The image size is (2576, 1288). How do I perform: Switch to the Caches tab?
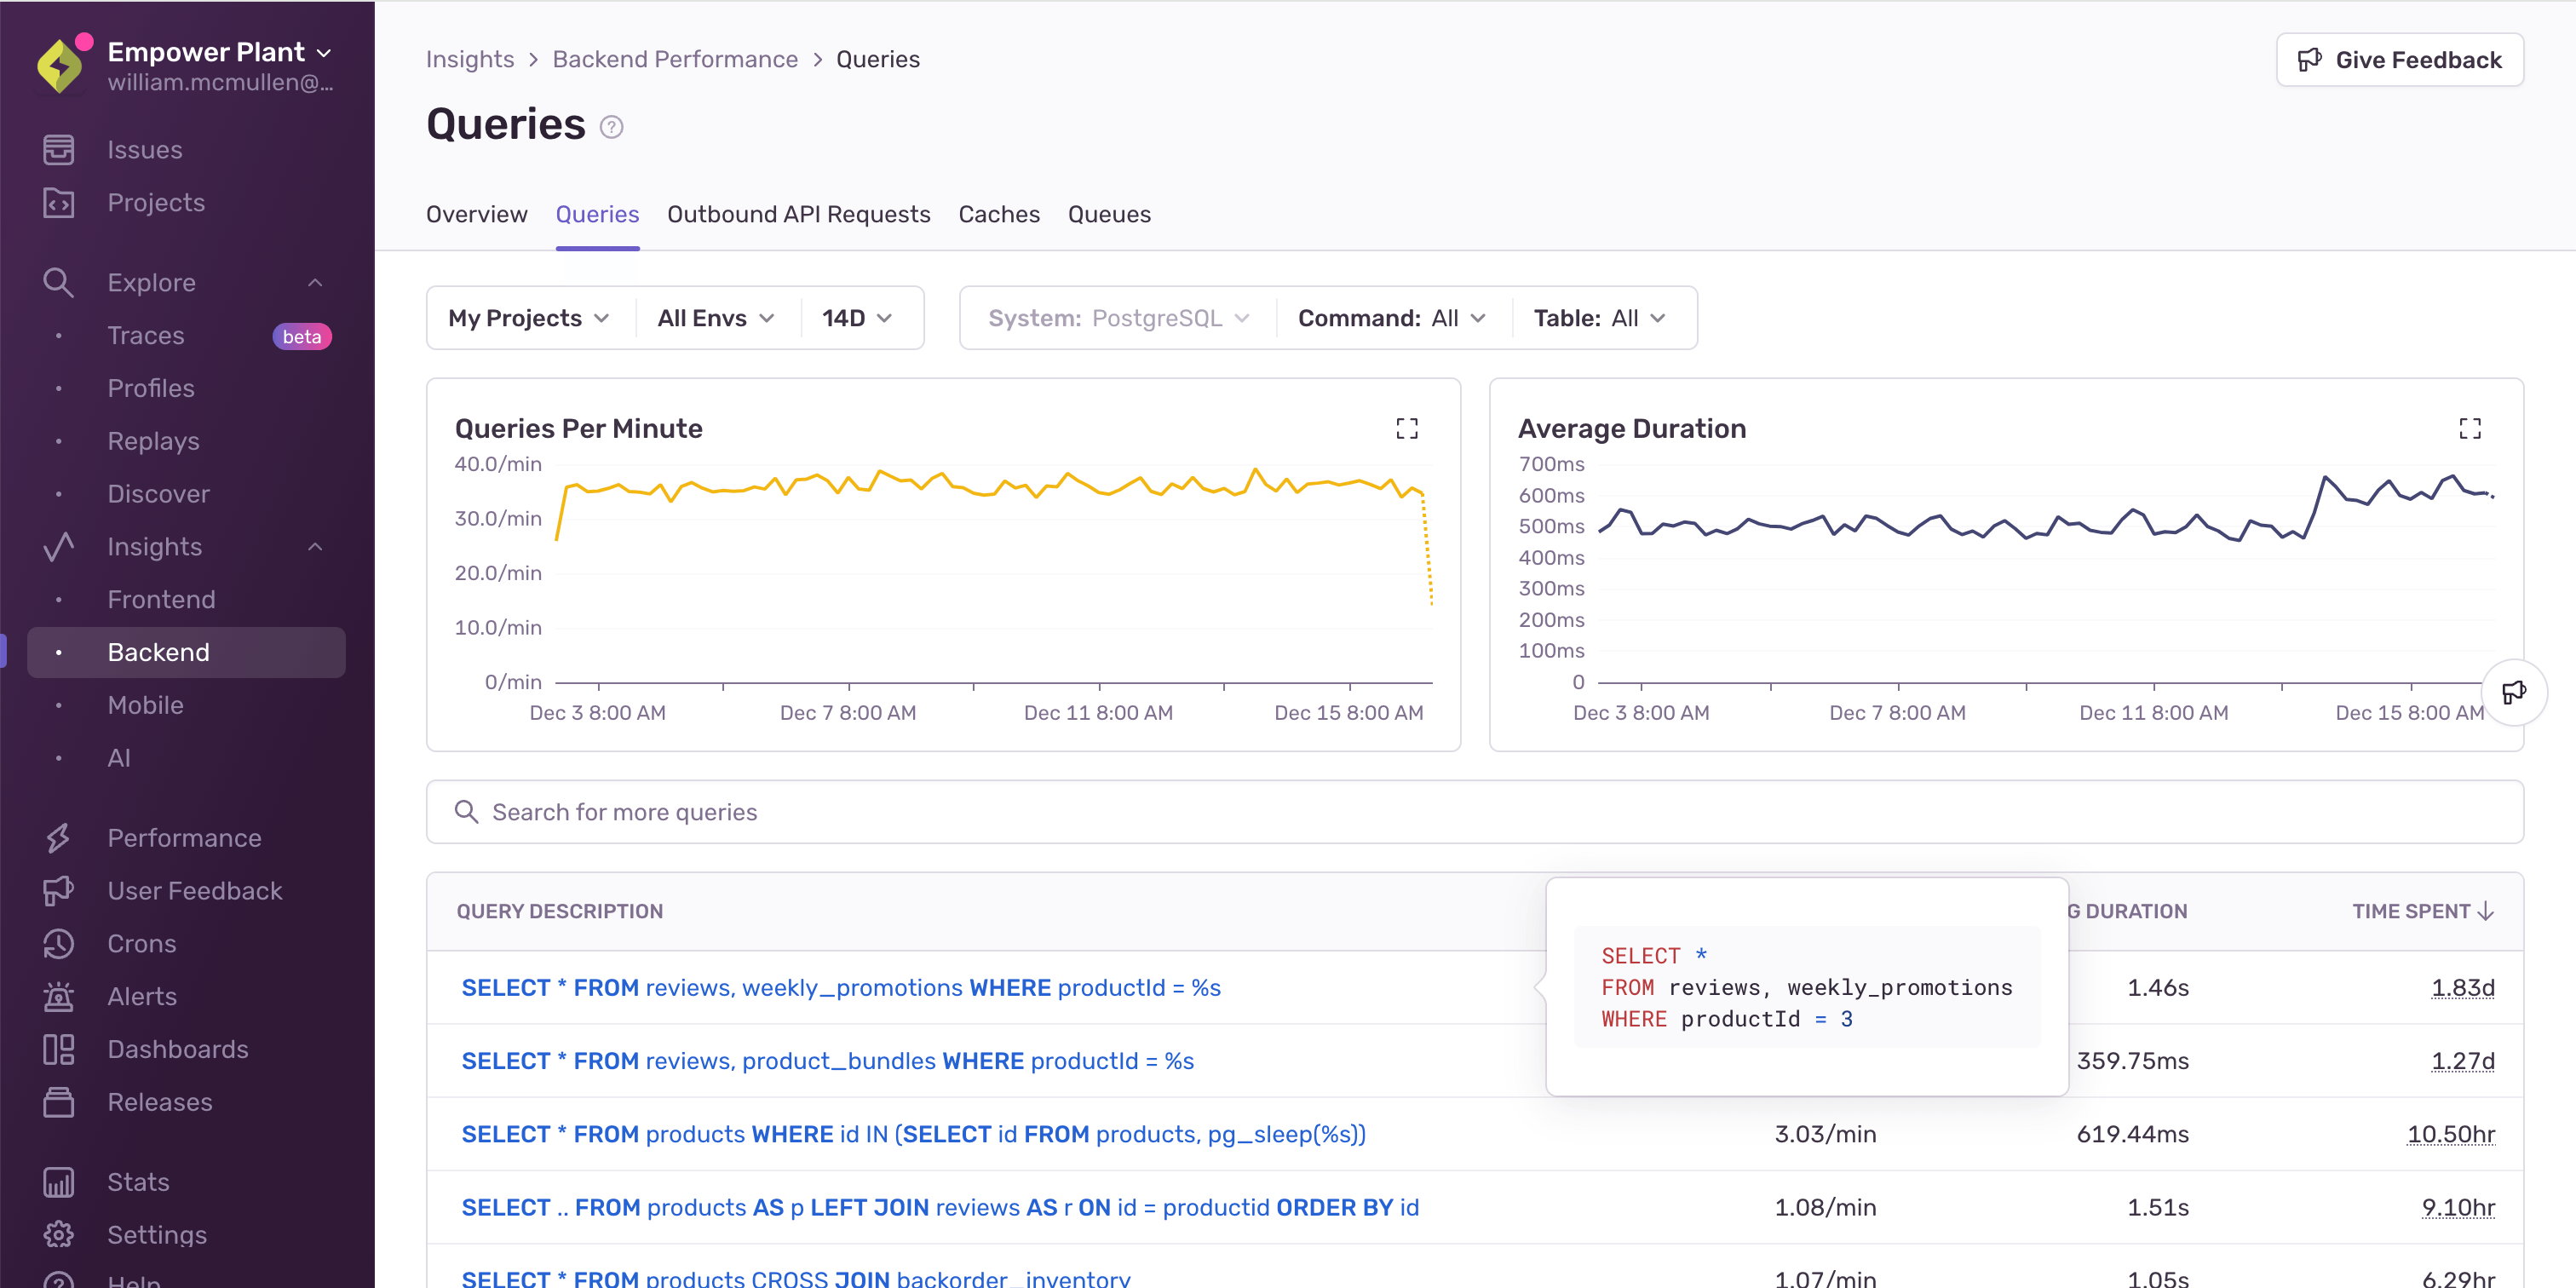999,214
